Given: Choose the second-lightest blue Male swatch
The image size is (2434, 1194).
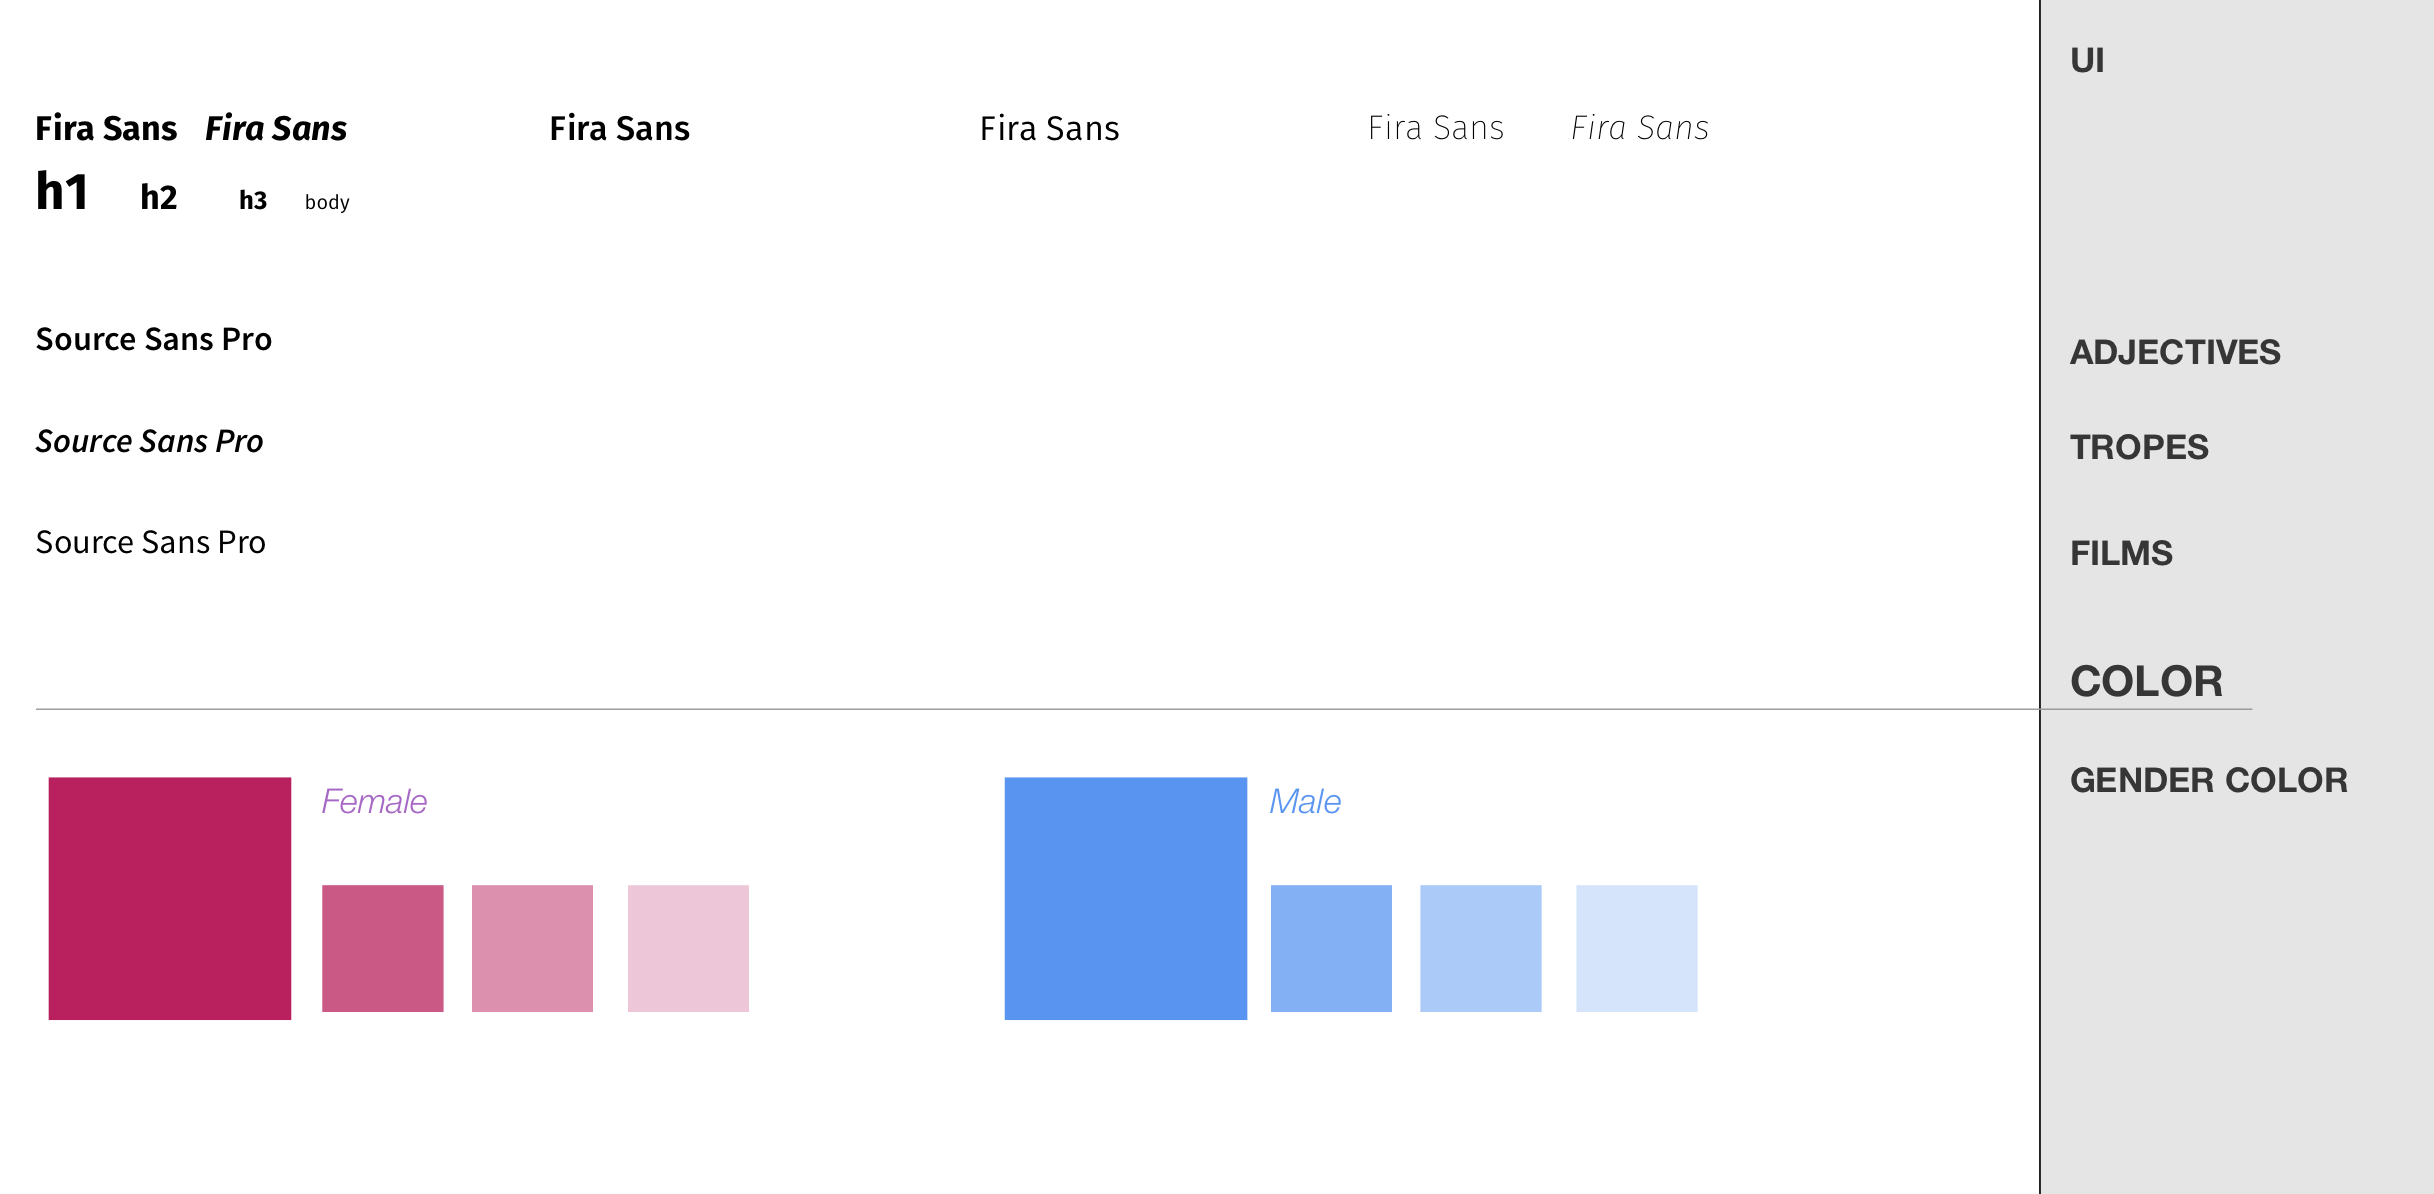Looking at the screenshot, I should coord(1481,948).
